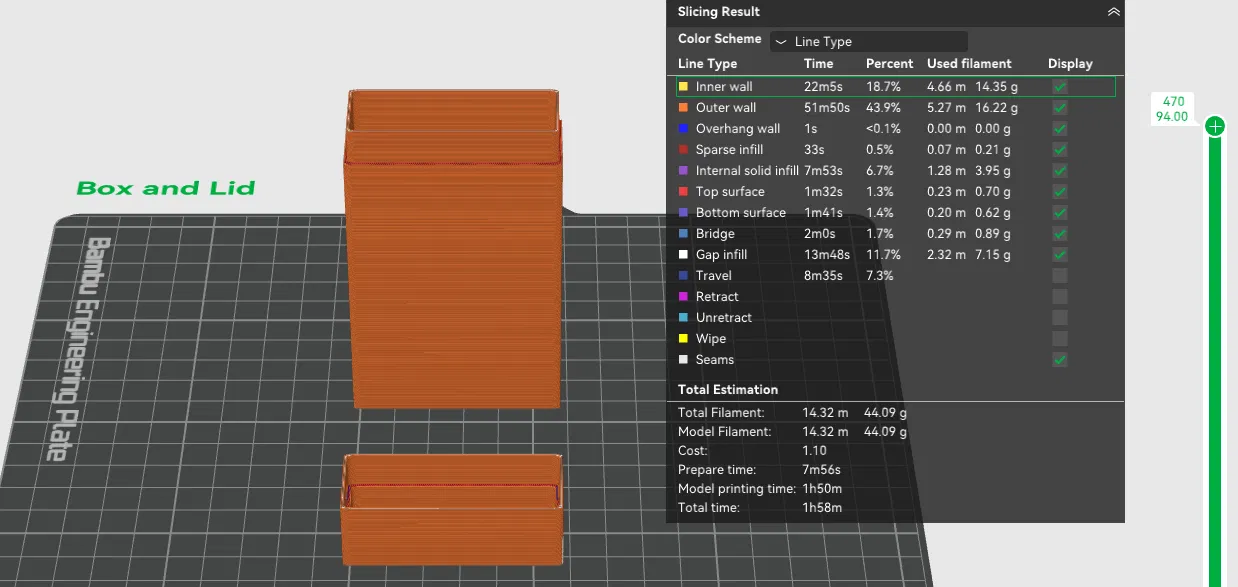The width and height of the screenshot is (1238, 587).
Task: Enable Unretract display checkbox
Action: (1060, 318)
